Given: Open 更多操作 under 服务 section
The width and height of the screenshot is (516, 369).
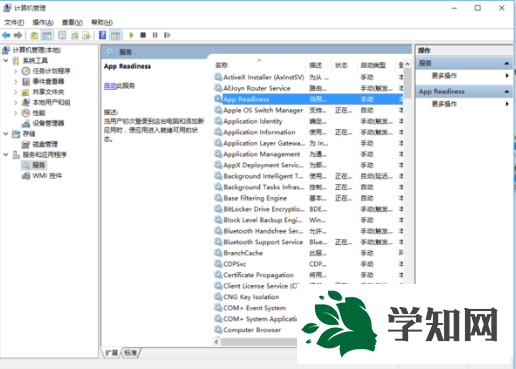Looking at the screenshot, I should click(x=444, y=76).
